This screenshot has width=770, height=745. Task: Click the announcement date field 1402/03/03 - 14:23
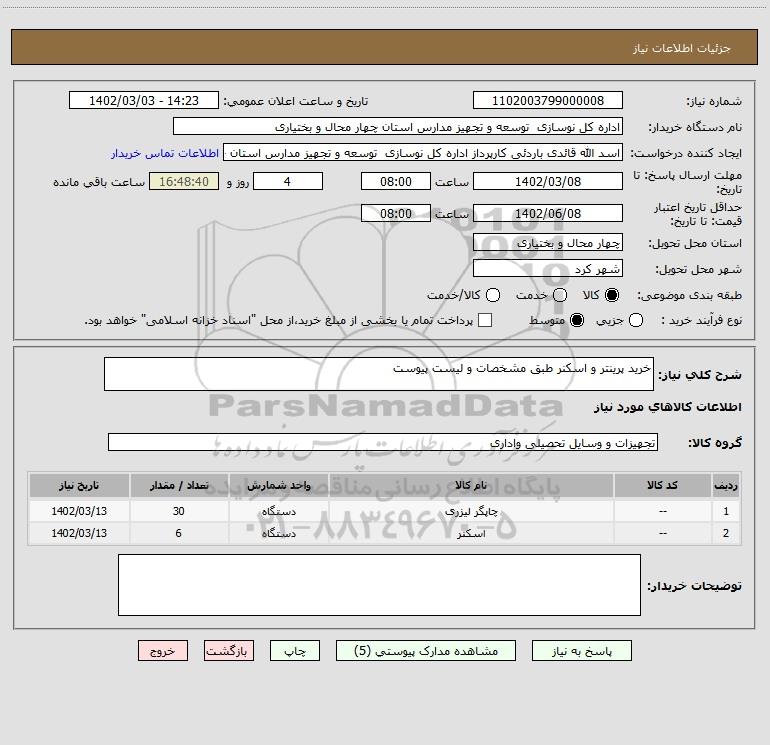coord(144,100)
